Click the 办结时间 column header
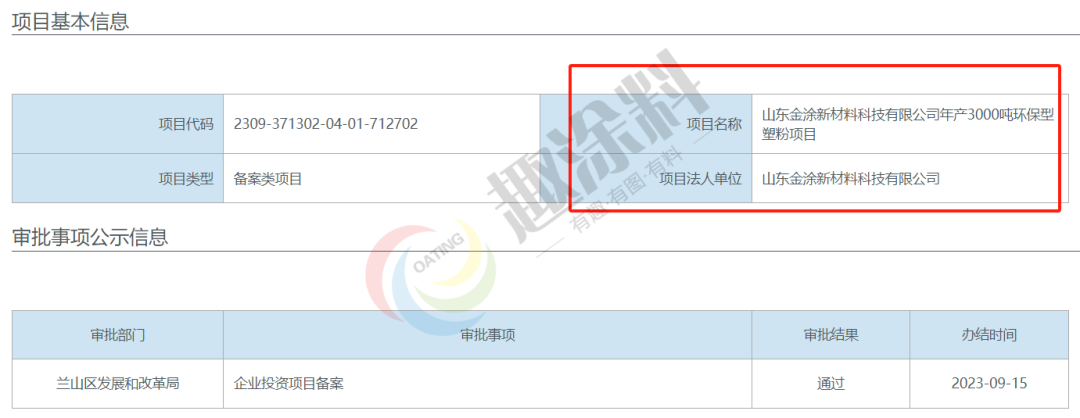The width and height of the screenshot is (1080, 418). 989,335
